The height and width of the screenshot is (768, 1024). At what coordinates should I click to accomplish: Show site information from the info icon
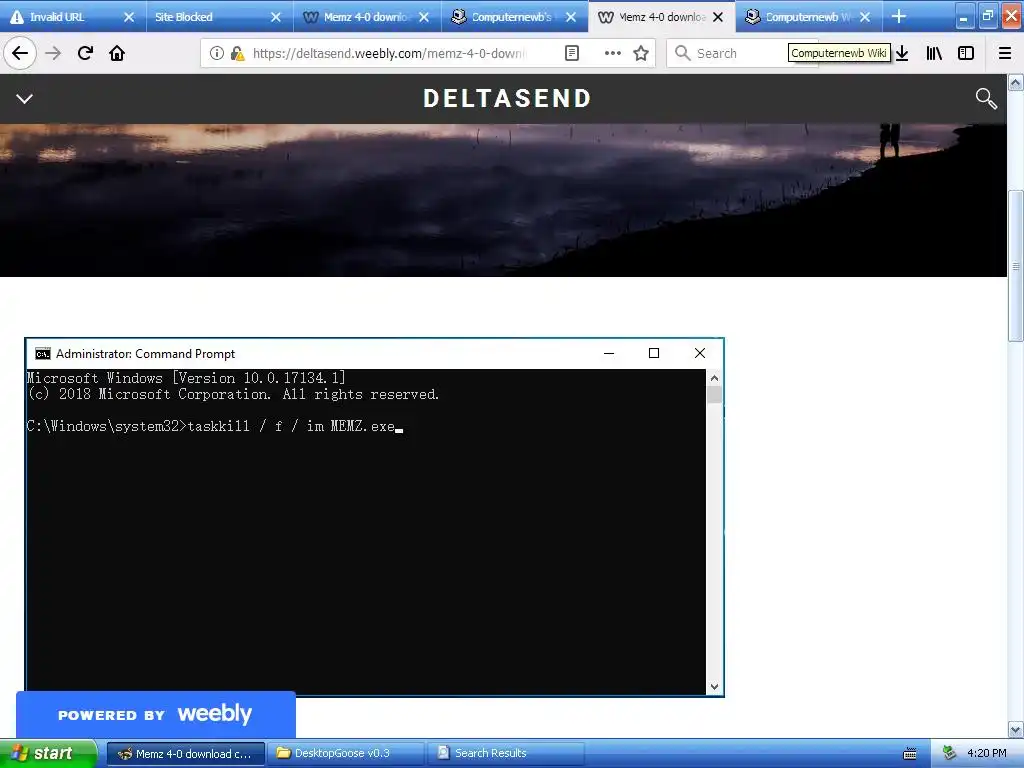217,53
